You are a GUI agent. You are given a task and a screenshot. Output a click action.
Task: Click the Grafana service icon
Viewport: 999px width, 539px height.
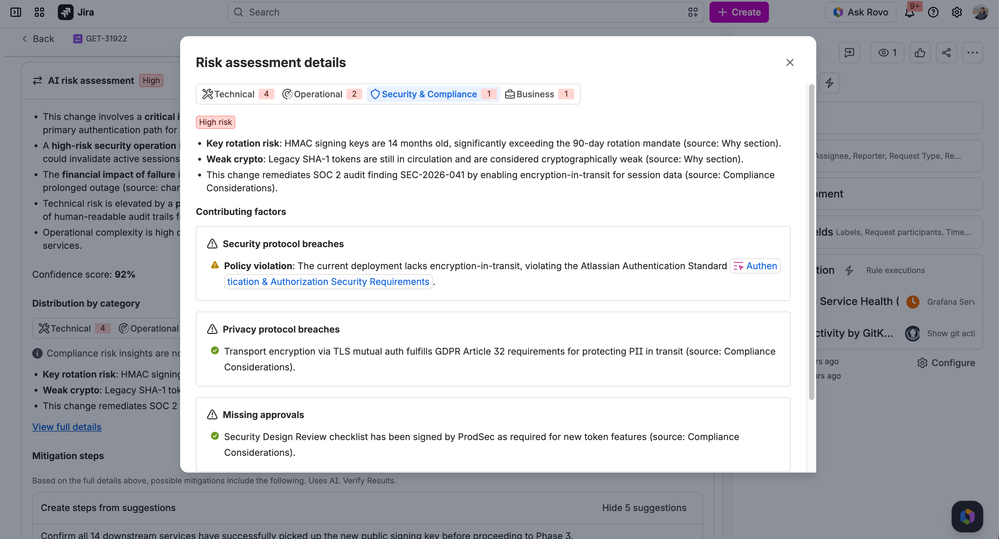(913, 301)
